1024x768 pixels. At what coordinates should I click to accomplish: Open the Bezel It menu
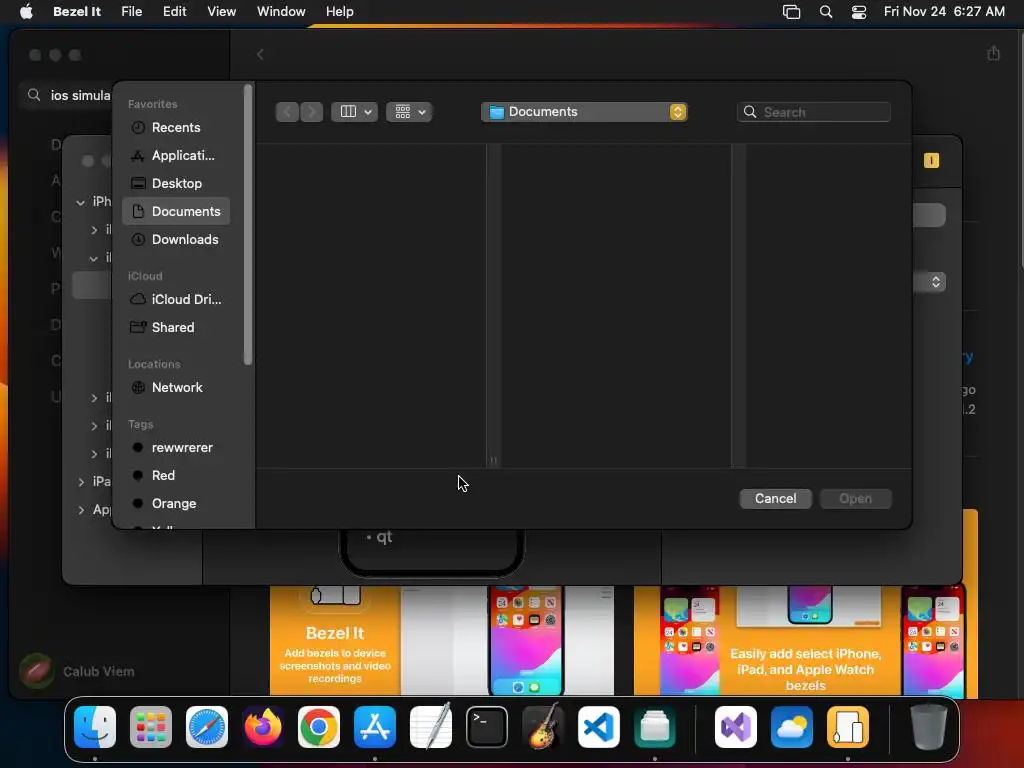[77, 12]
